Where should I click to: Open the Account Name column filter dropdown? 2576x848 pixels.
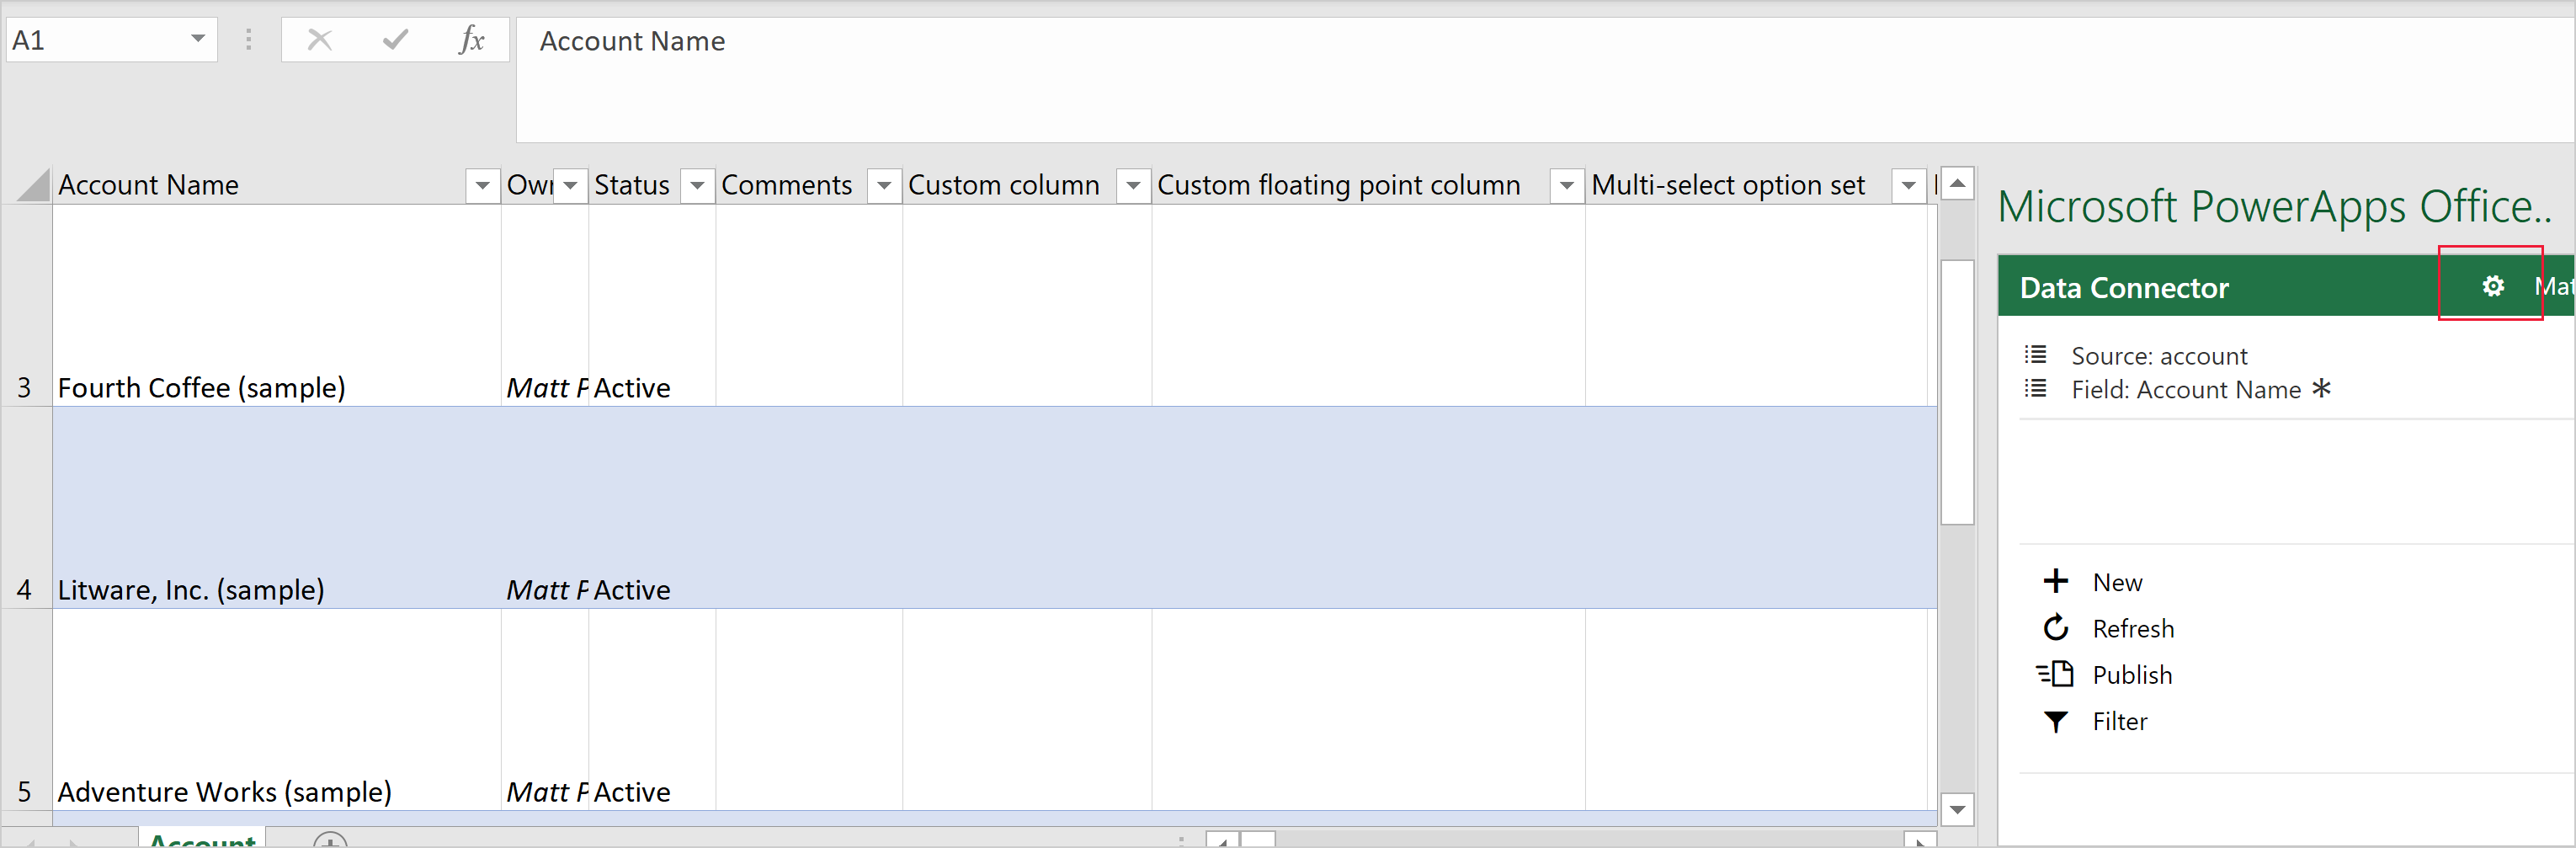(483, 185)
